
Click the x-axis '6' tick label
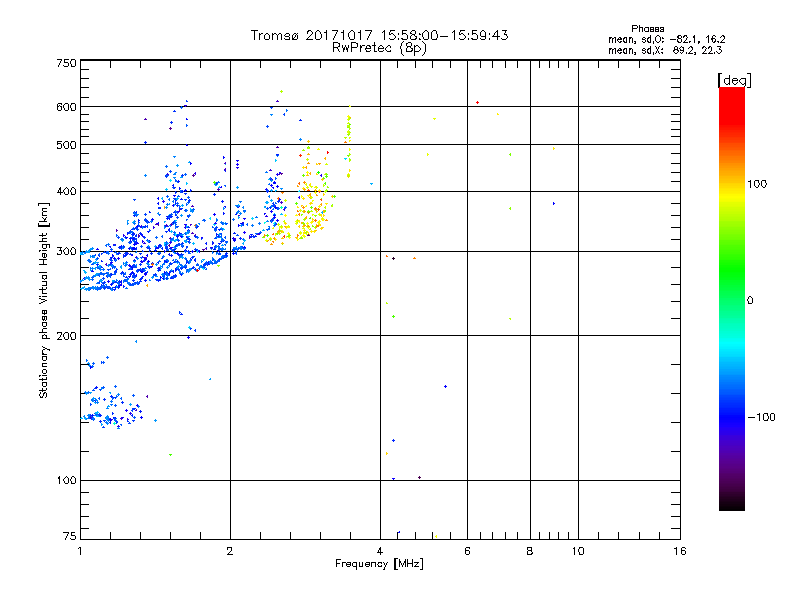pos(467,551)
